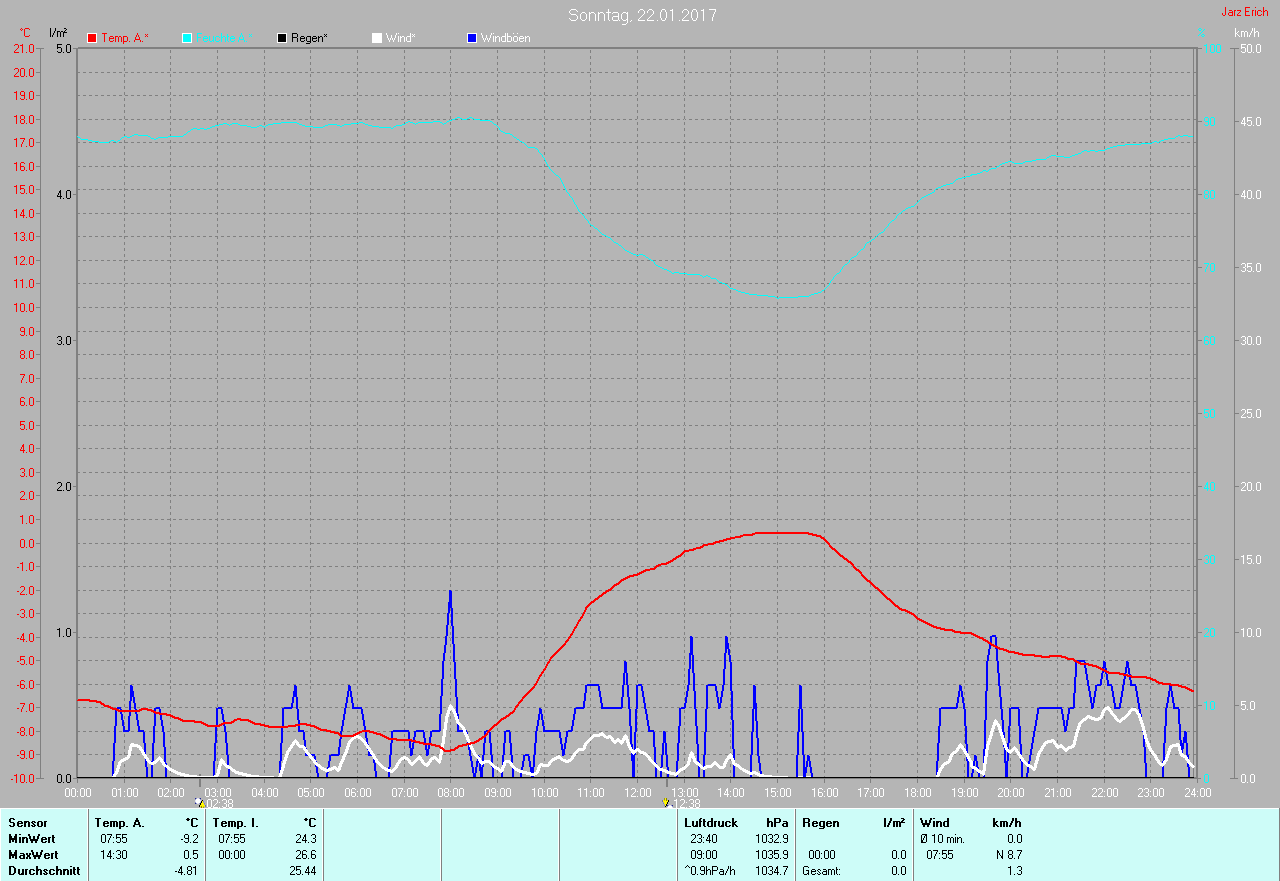
Task: Select the 'Sensor' header cell
Action: click(27, 823)
